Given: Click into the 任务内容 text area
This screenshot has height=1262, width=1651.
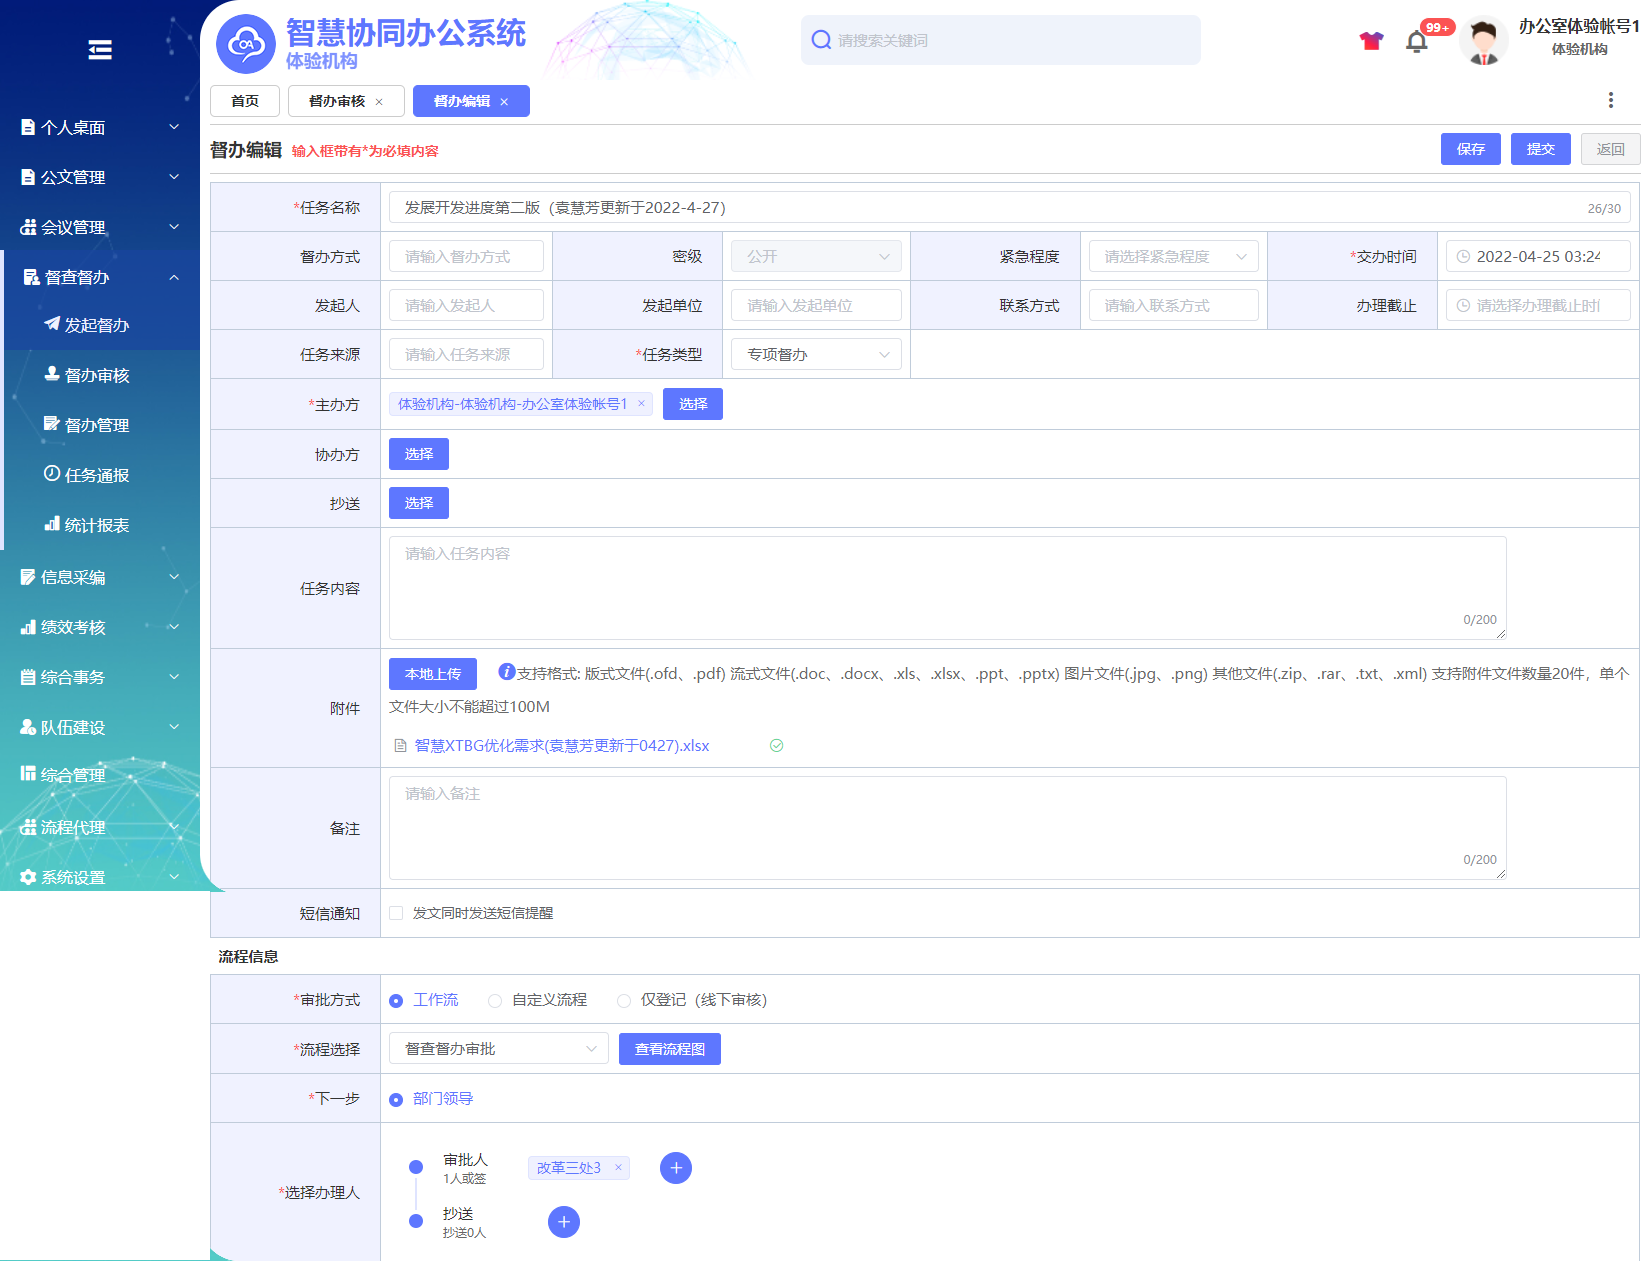Looking at the screenshot, I should (x=946, y=588).
